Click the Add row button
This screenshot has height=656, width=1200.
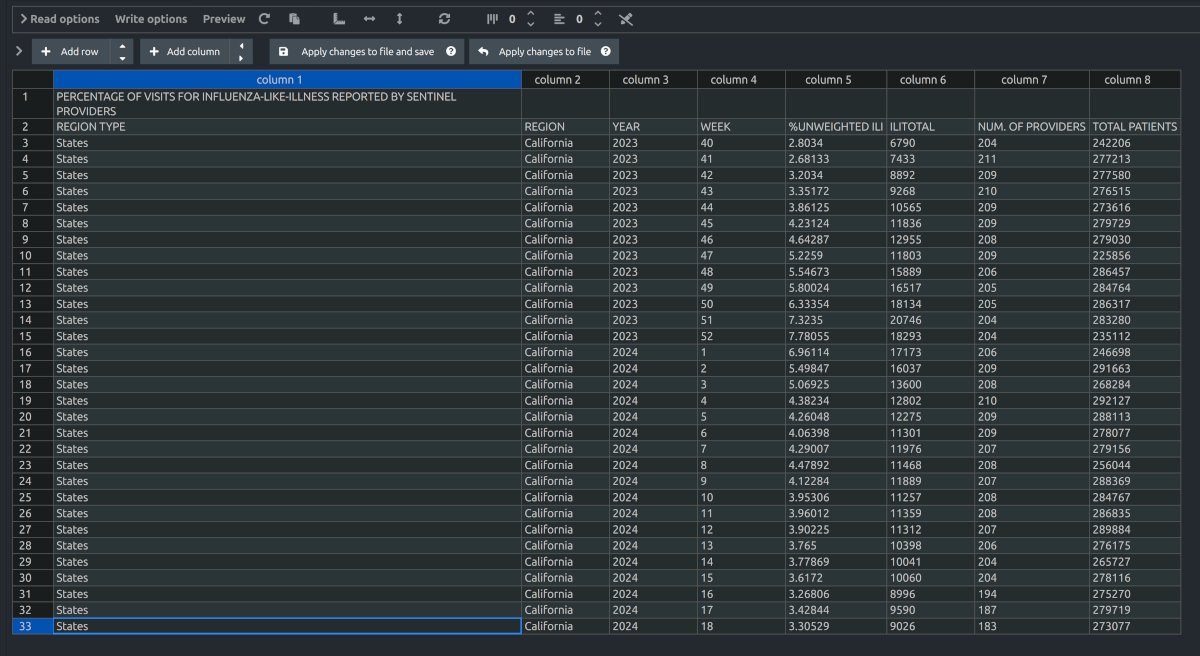72,51
